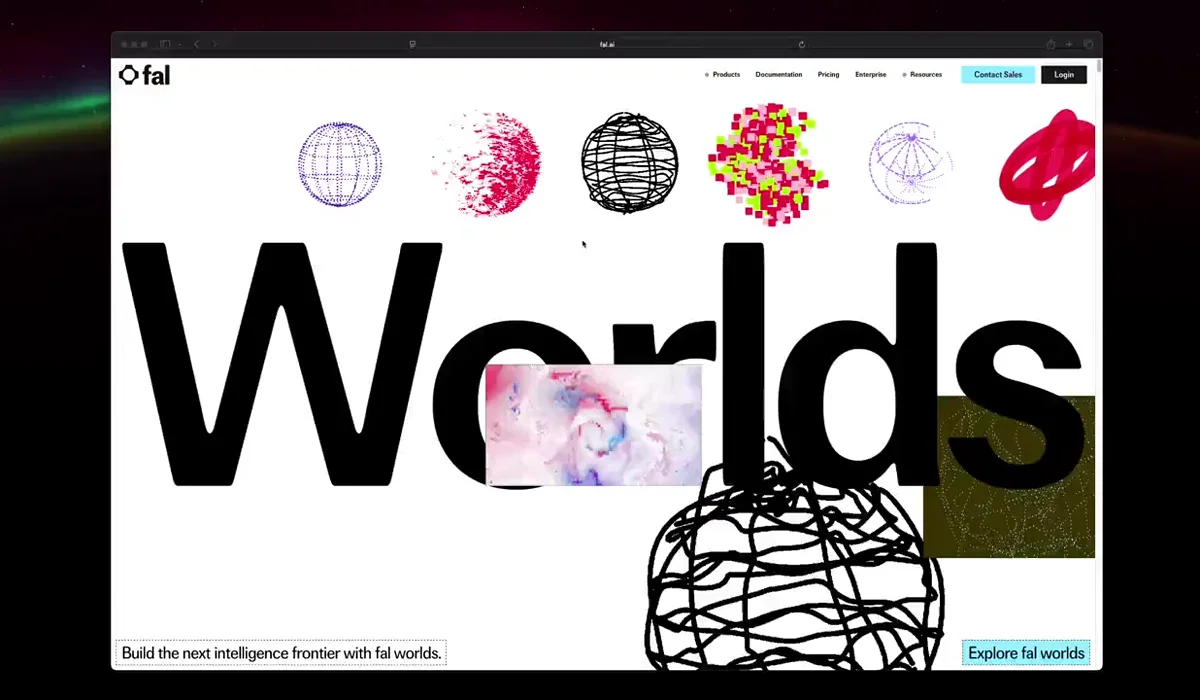Open the Safari share menu
The width and height of the screenshot is (1200, 700).
tap(1050, 44)
